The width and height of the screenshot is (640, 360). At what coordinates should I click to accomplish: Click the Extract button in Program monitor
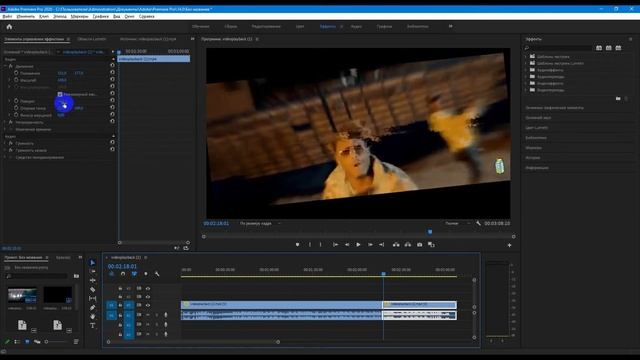pos(408,244)
